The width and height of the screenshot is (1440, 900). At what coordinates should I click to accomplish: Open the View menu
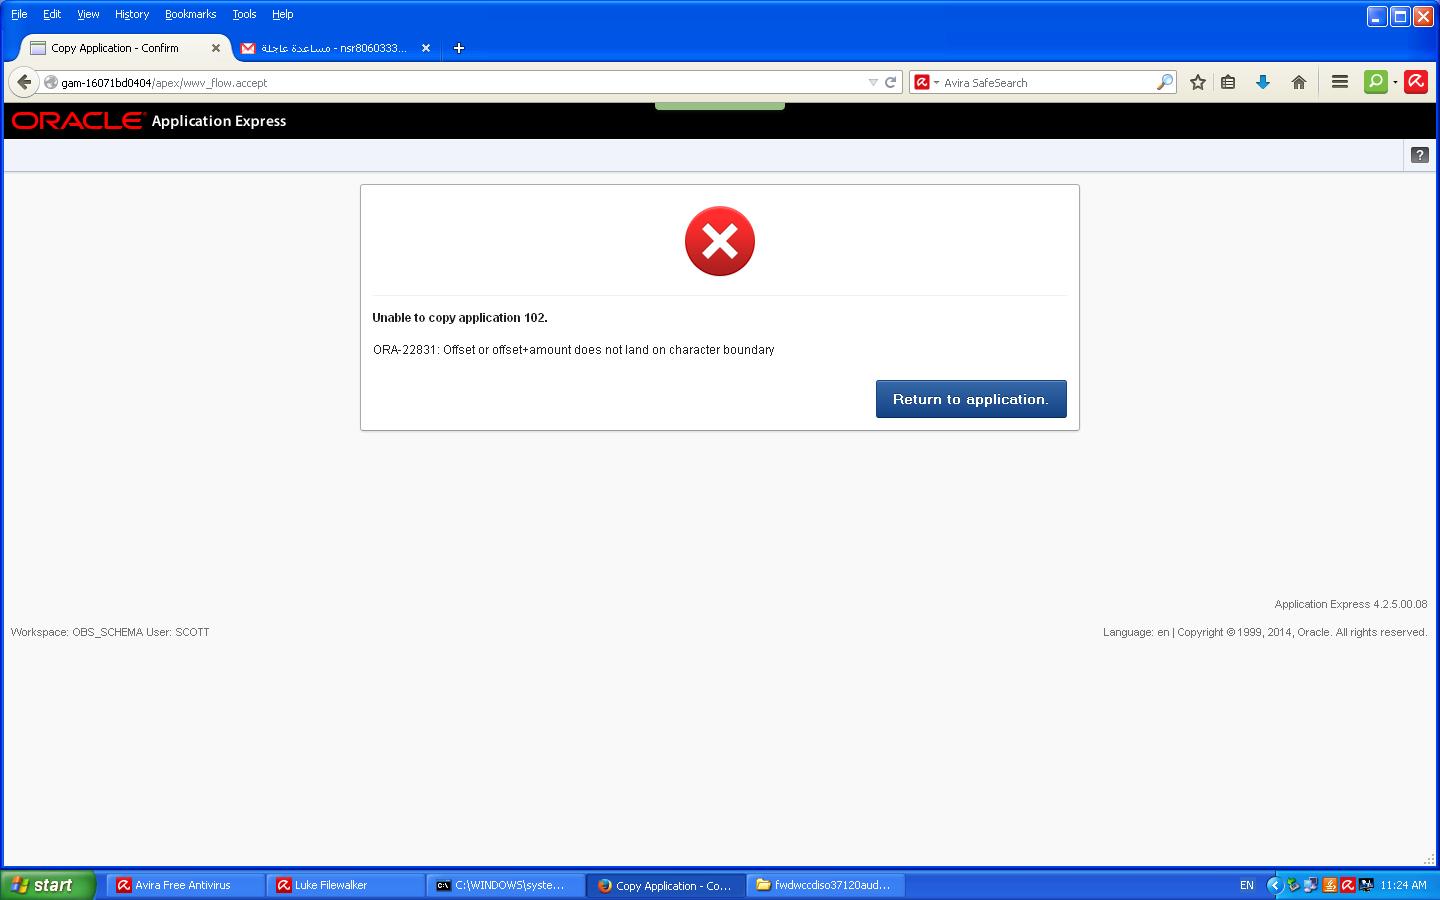coord(88,14)
